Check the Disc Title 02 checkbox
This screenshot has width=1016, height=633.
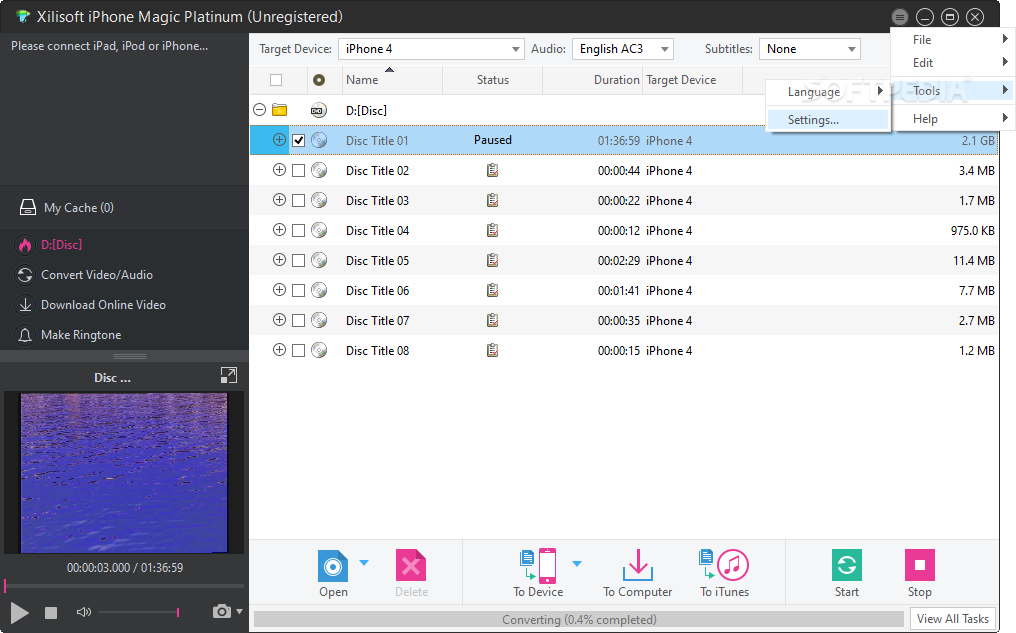(x=298, y=170)
